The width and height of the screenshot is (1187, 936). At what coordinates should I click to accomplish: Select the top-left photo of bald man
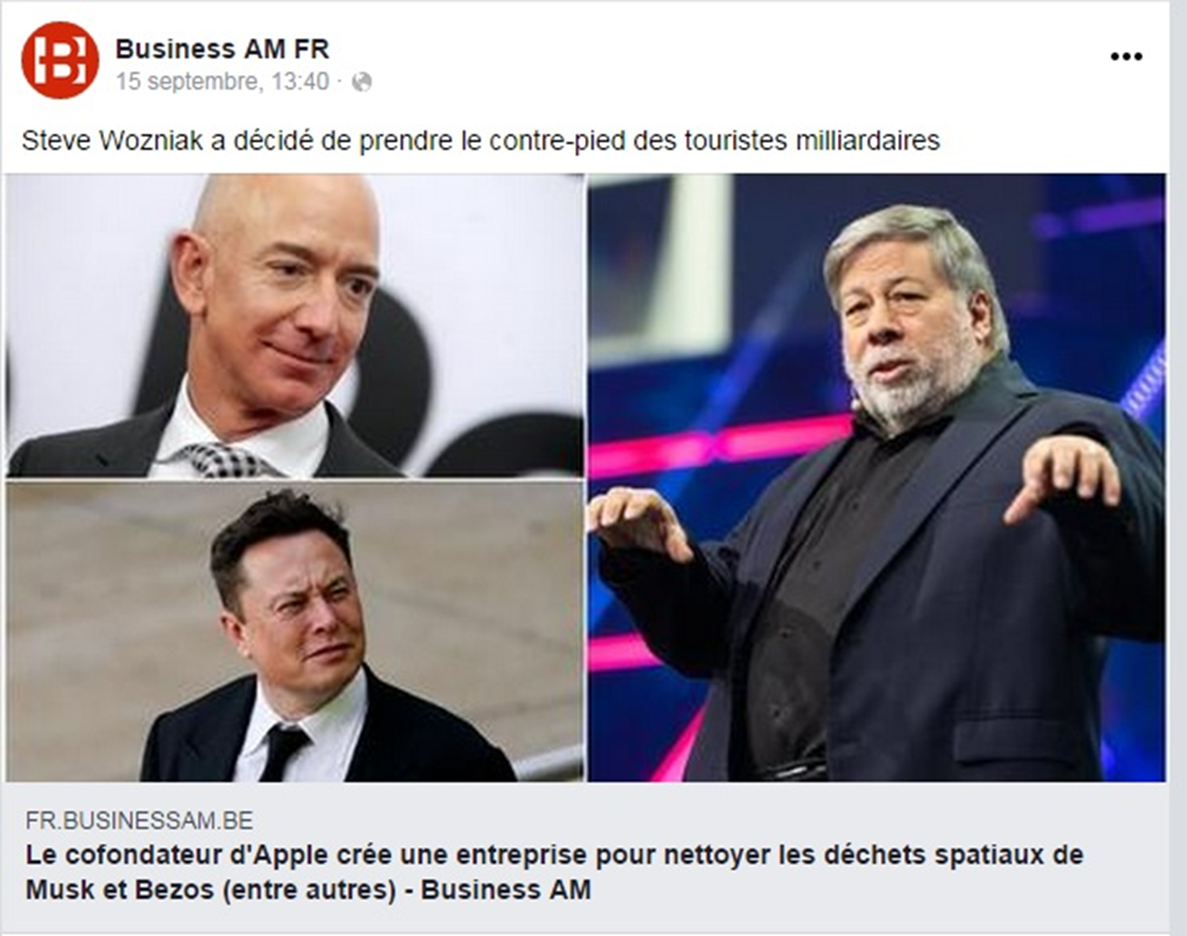[295, 326]
